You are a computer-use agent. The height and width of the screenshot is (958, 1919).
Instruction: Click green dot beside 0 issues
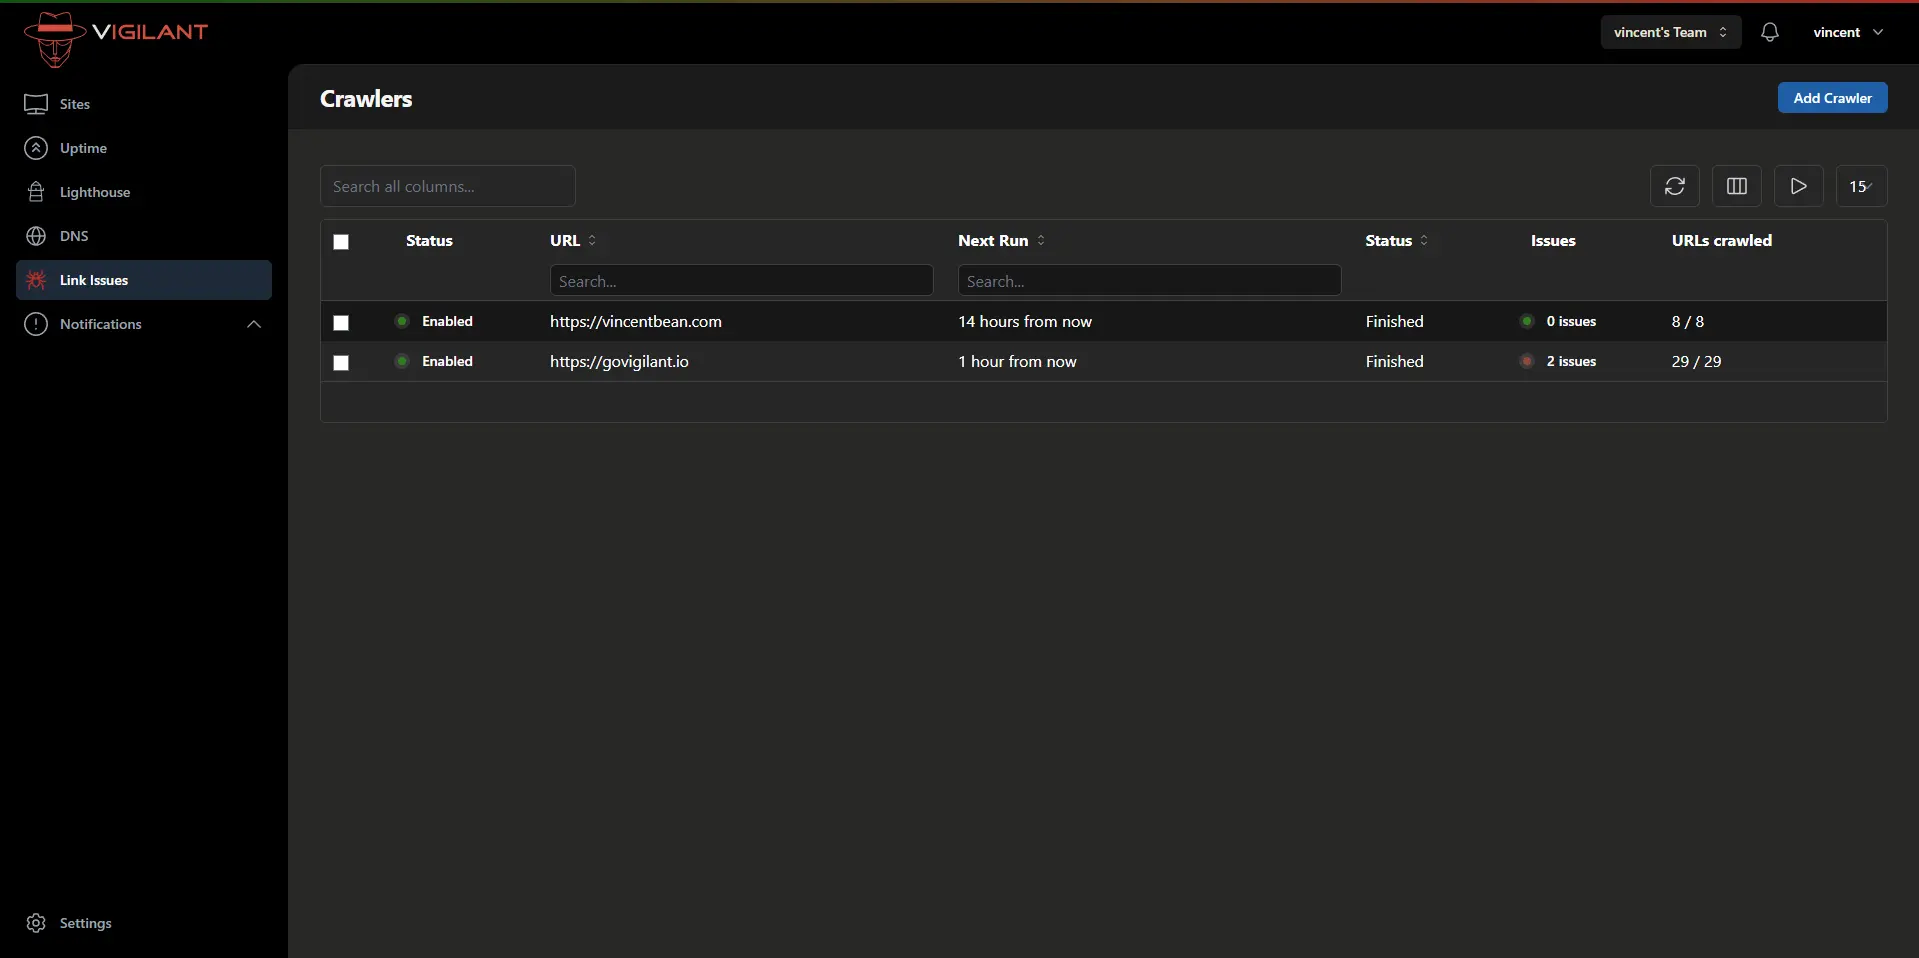click(1527, 321)
